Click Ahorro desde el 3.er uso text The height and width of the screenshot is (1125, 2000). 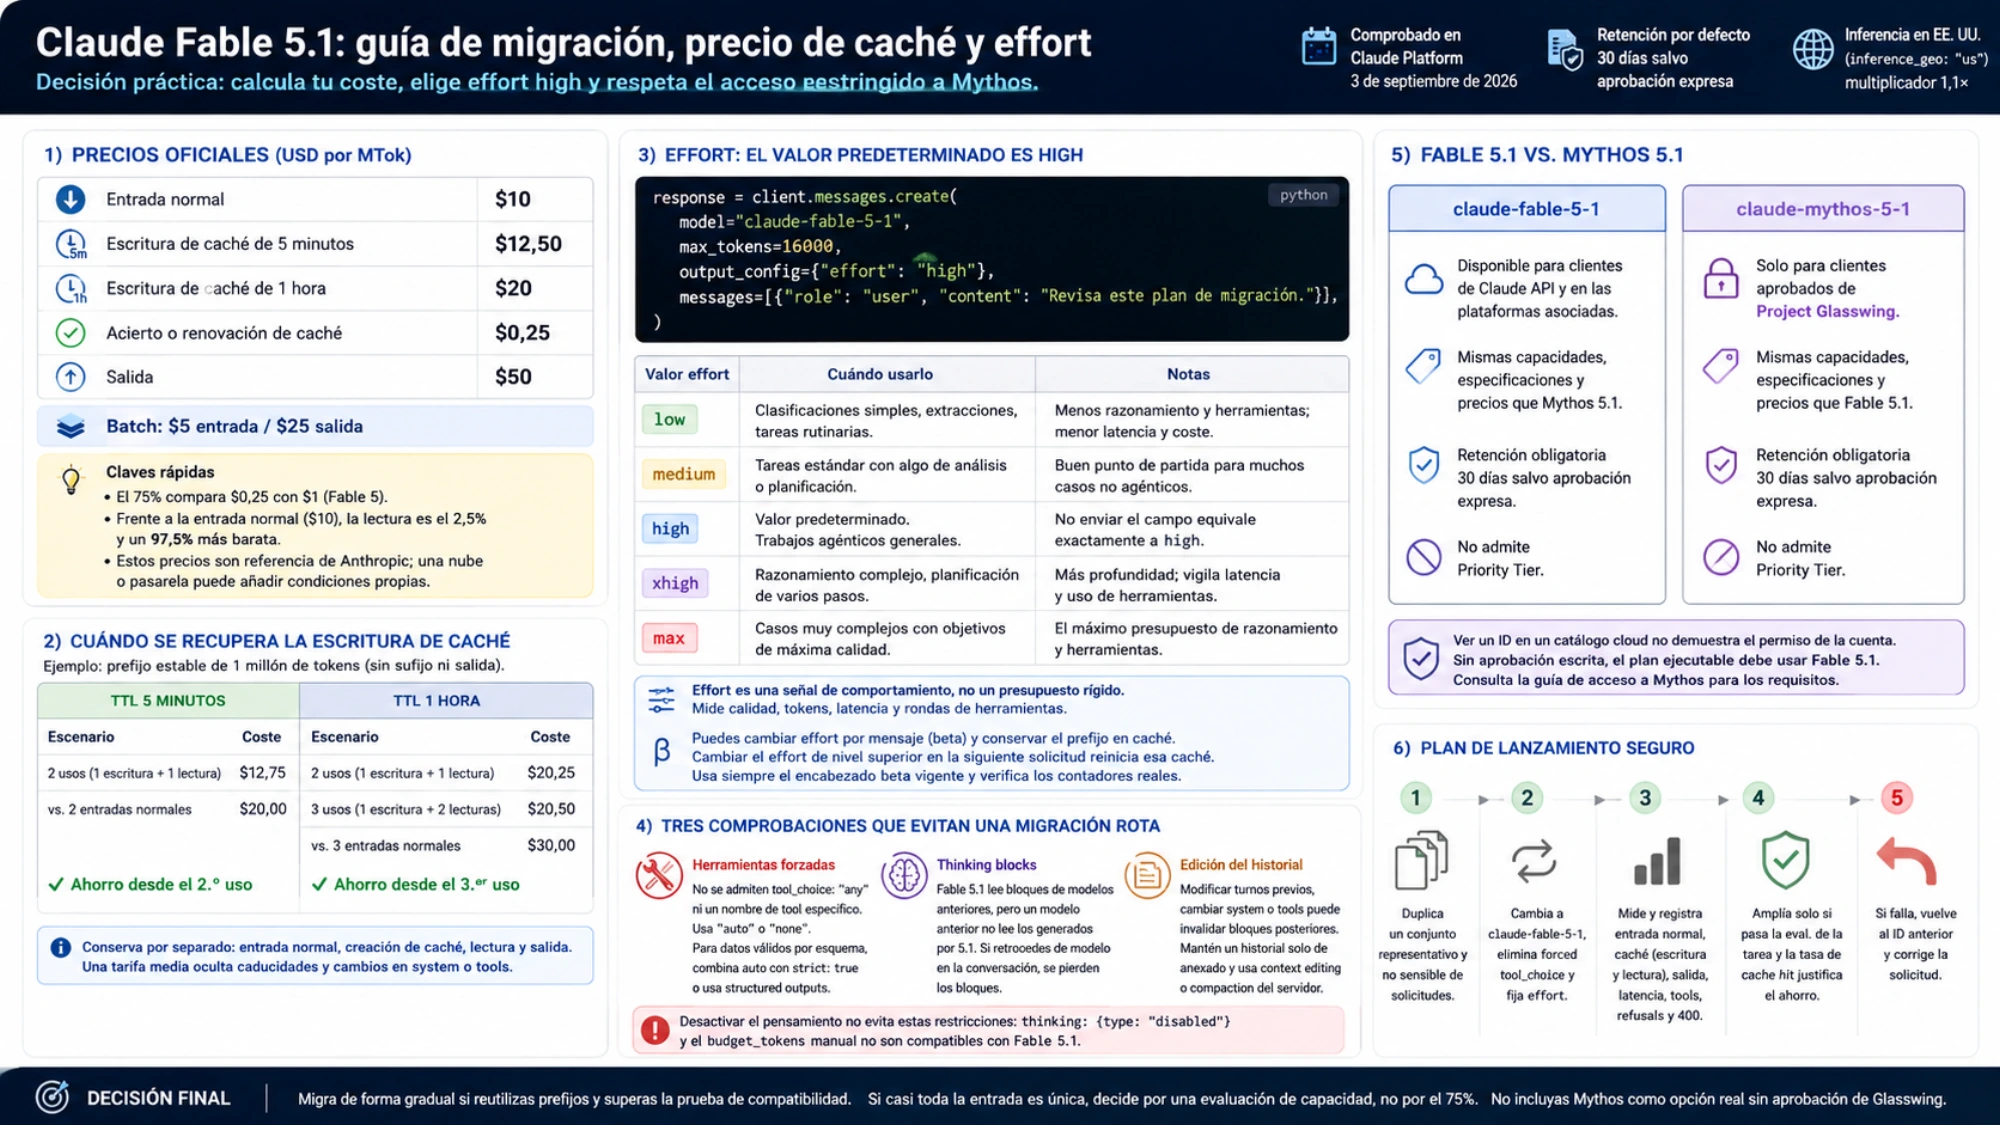click(x=426, y=885)
